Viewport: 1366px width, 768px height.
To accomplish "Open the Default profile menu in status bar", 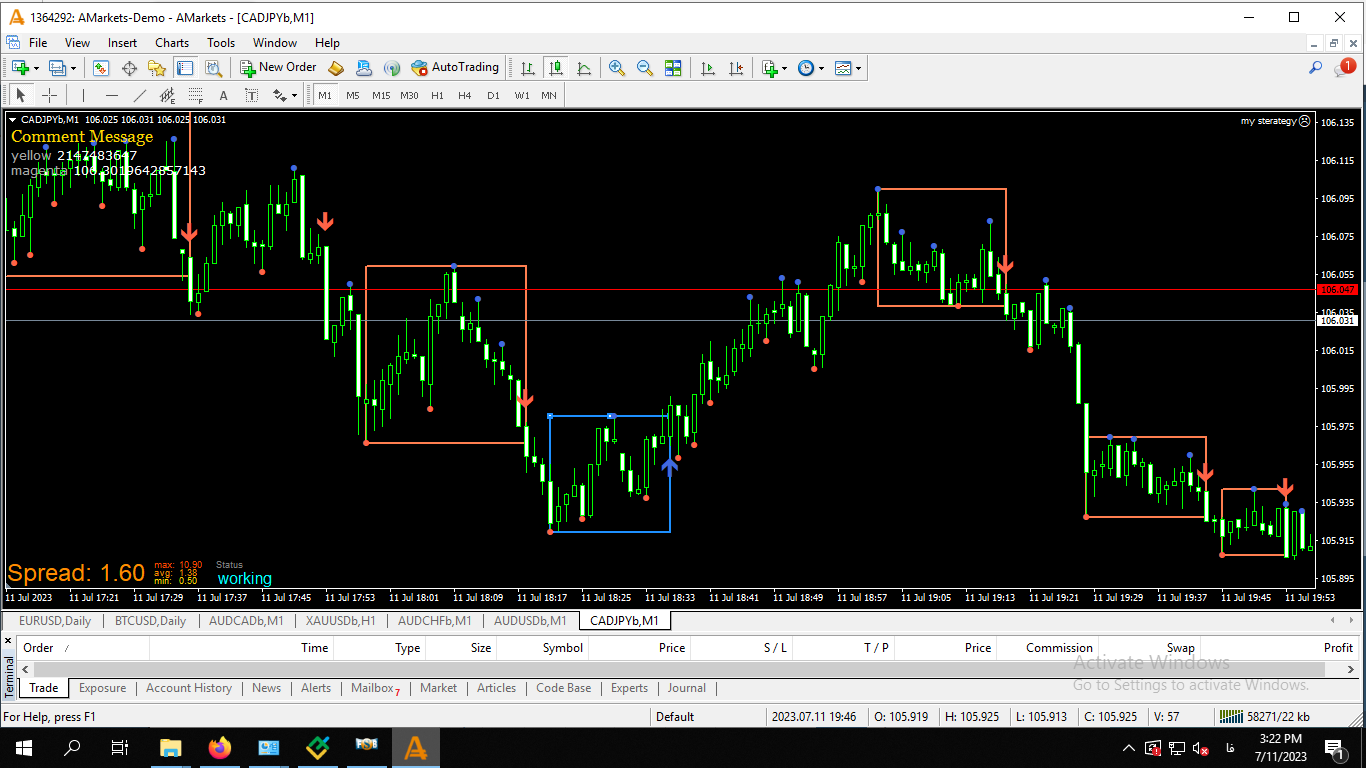I will click(708, 716).
